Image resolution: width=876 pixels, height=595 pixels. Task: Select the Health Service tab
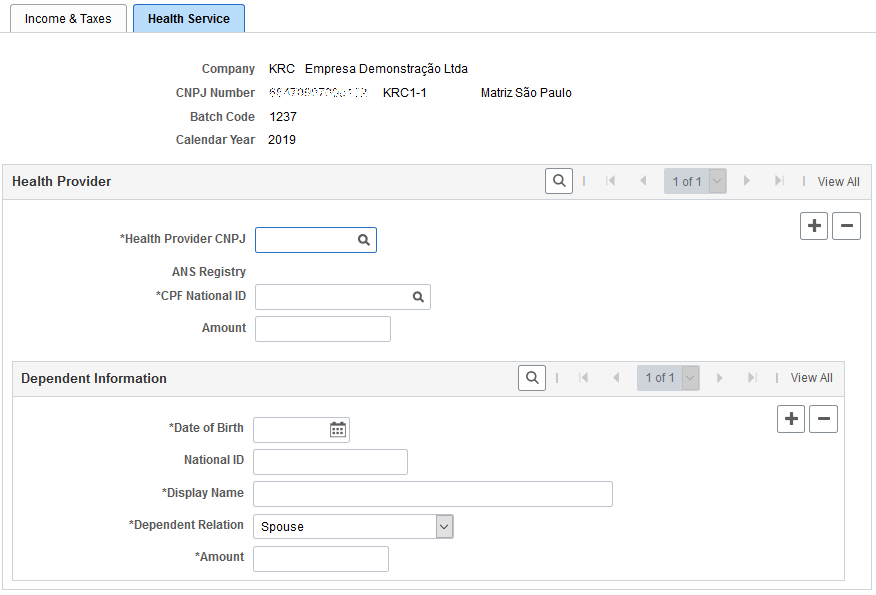pos(189,18)
